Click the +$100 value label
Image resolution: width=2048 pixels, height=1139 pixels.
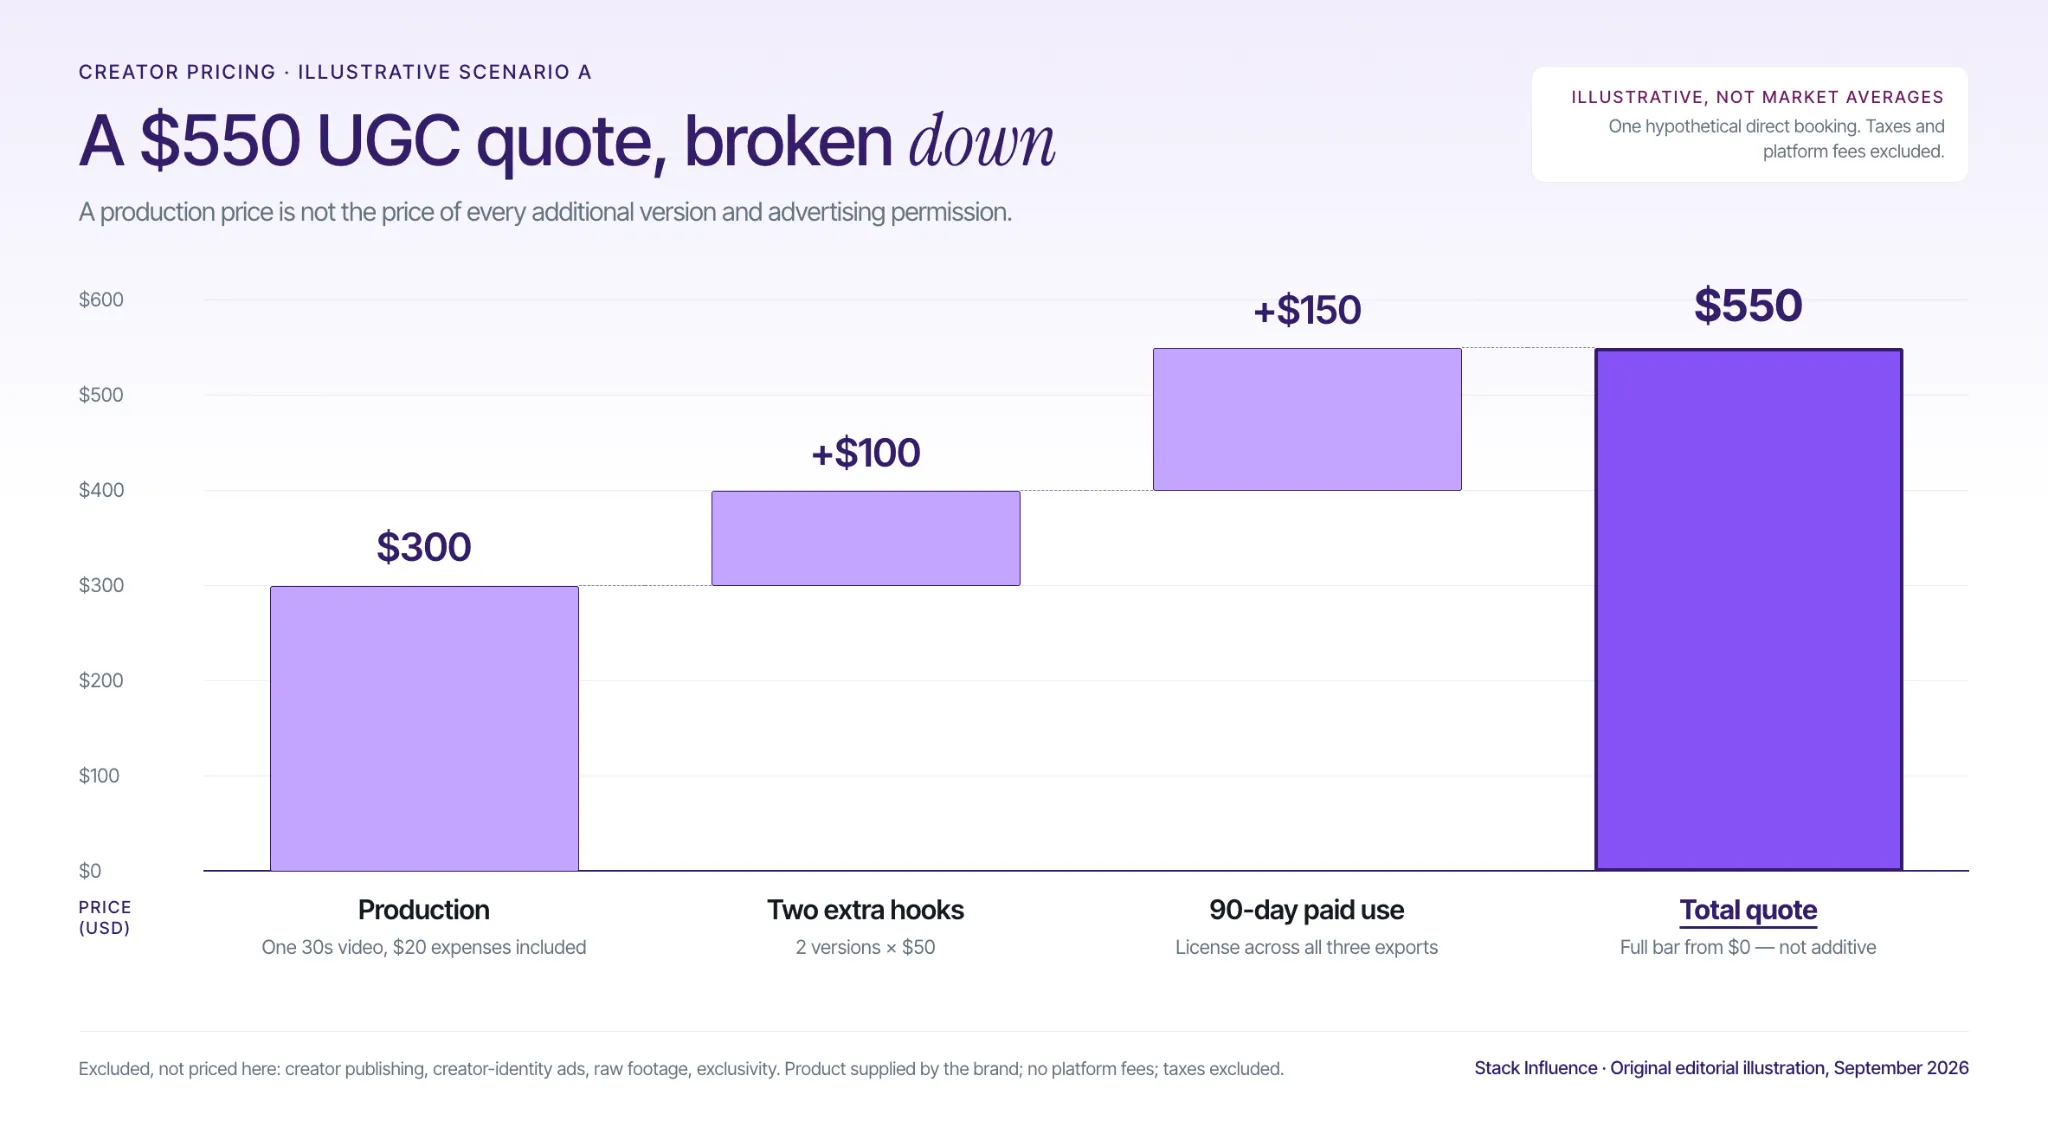(x=866, y=453)
